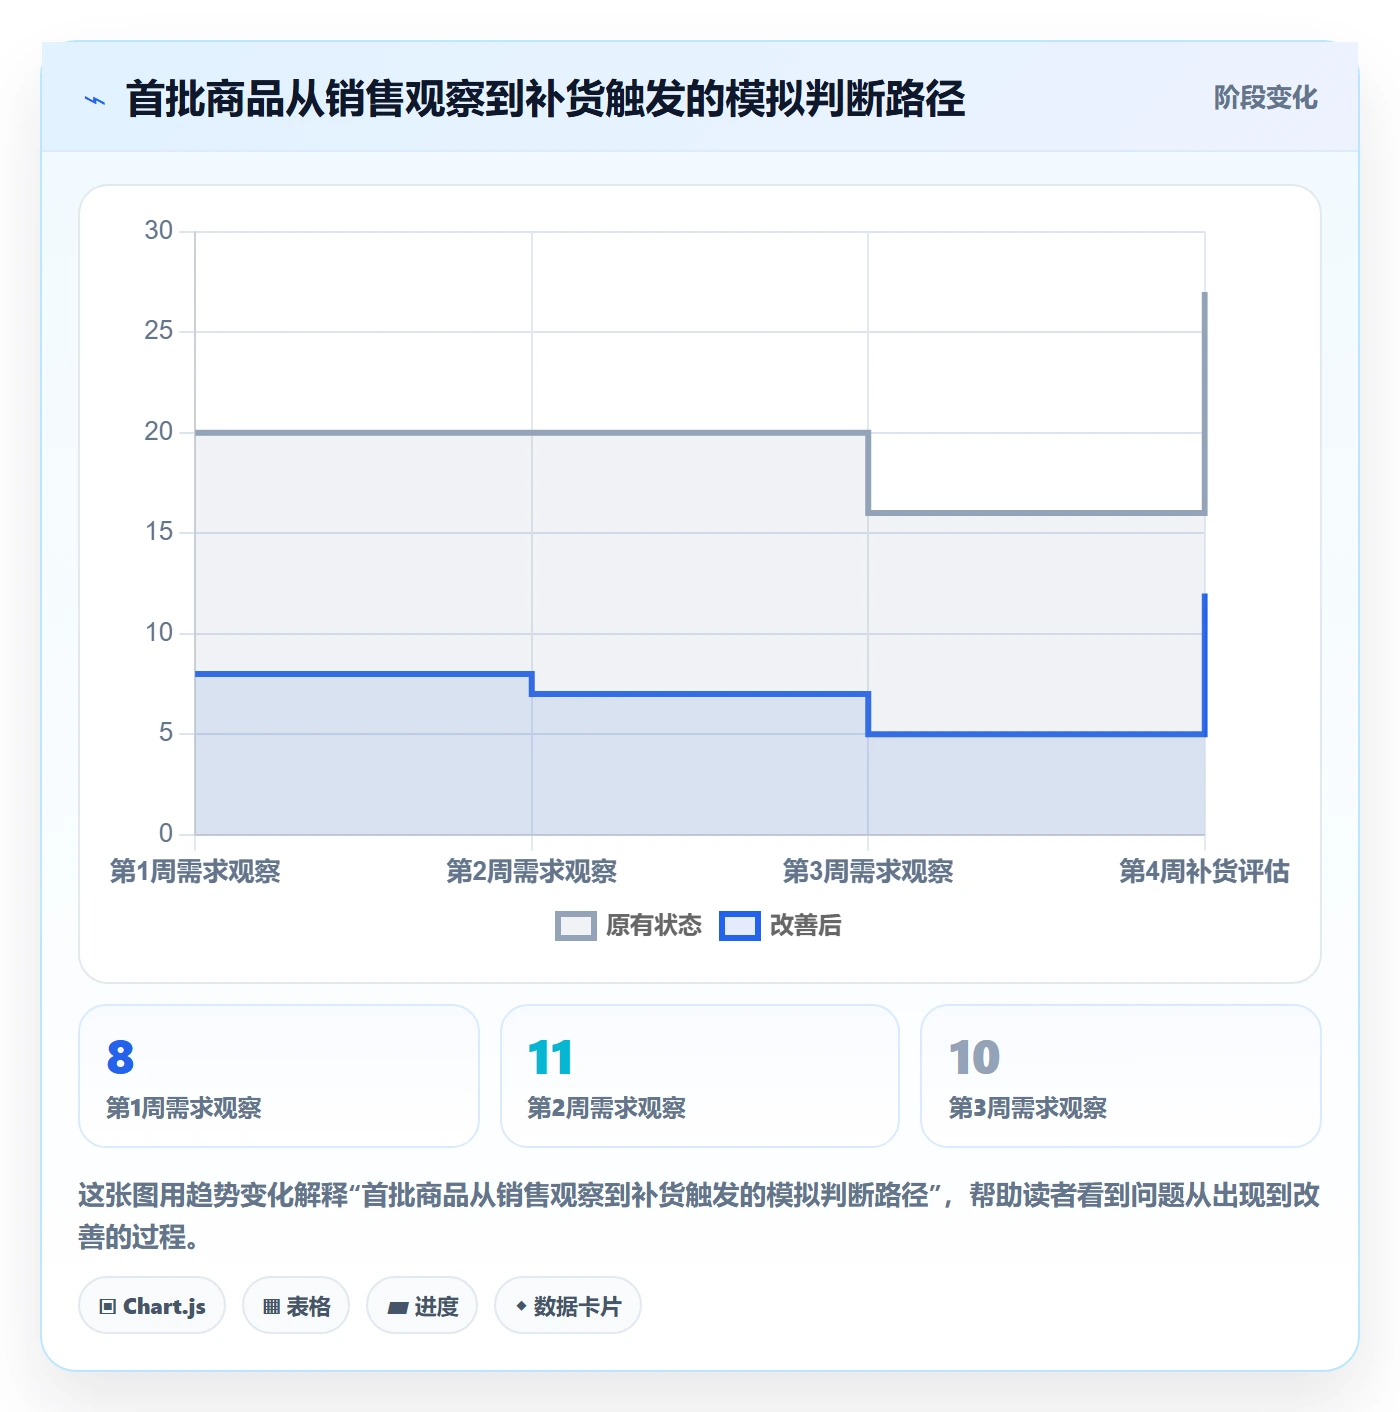The height and width of the screenshot is (1412, 1400).
Task: Click the 第2周需求观察 label in value-11 card
Action: click(x=606, y=1108)
